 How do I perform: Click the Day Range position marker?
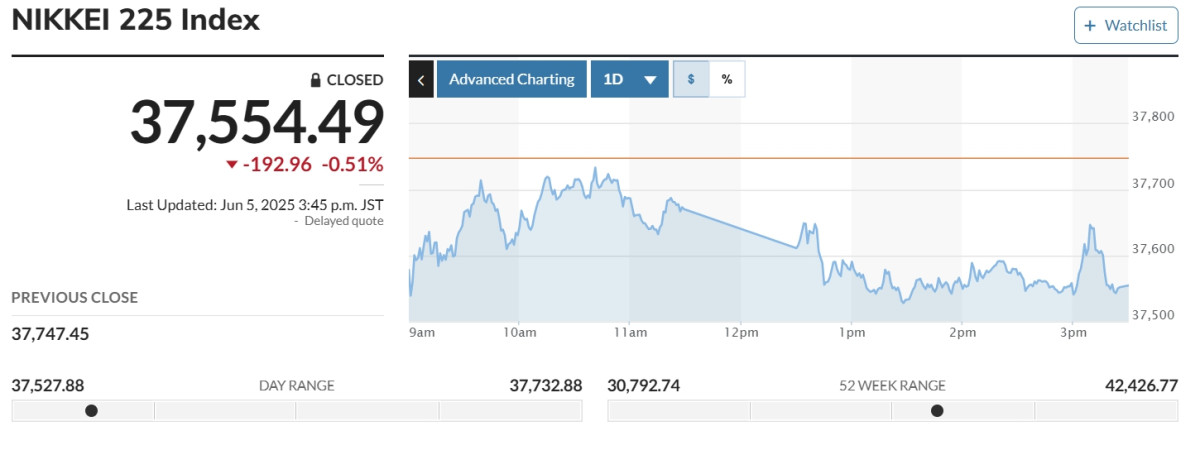click(x=92, y=410)
